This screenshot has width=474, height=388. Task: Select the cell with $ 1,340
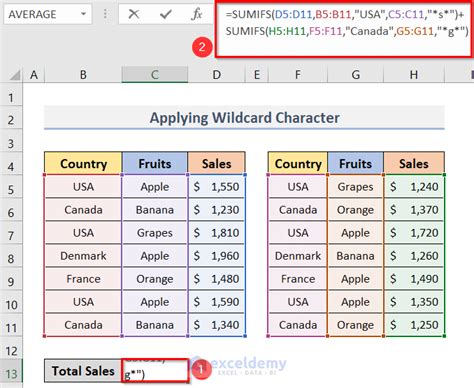tap(217, 325)
